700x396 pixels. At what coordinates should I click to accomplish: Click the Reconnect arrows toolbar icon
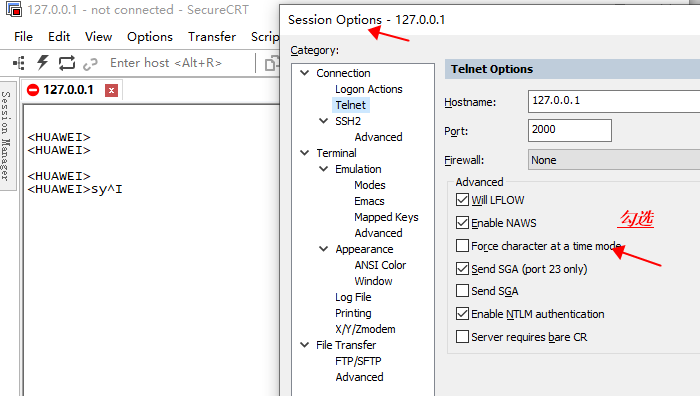tap(67, 63)
